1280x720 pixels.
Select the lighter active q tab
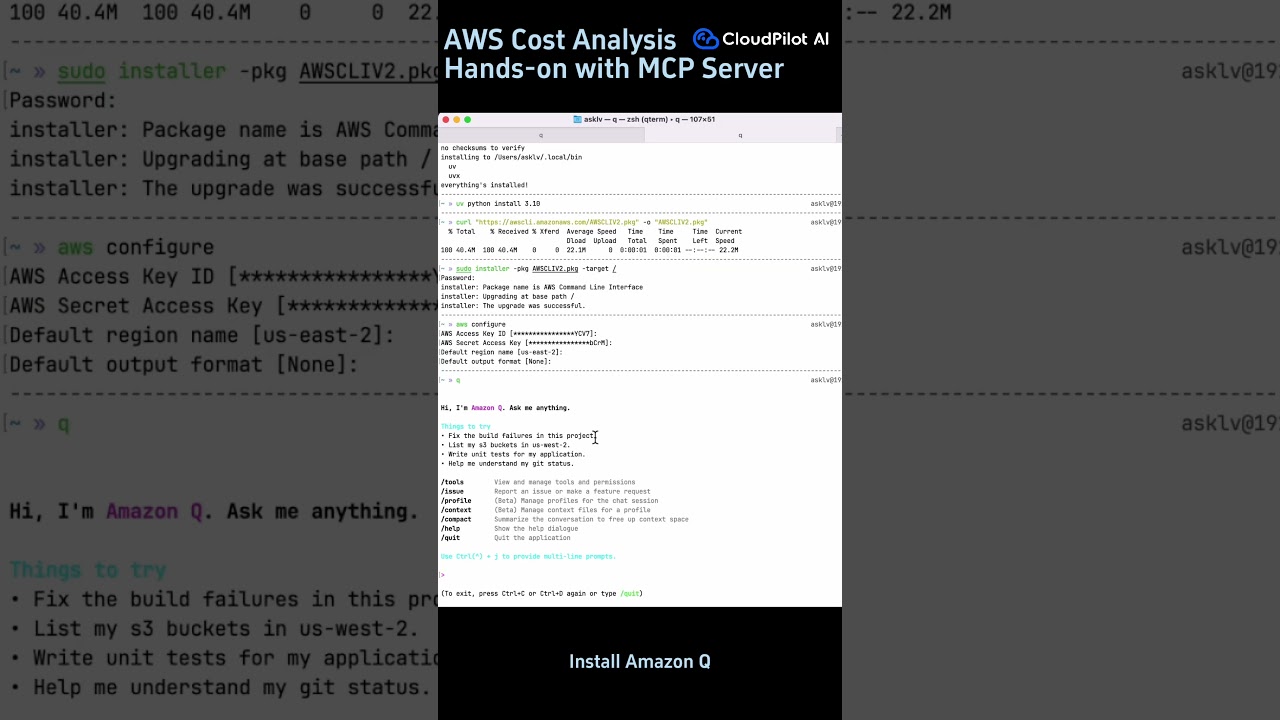740,135
